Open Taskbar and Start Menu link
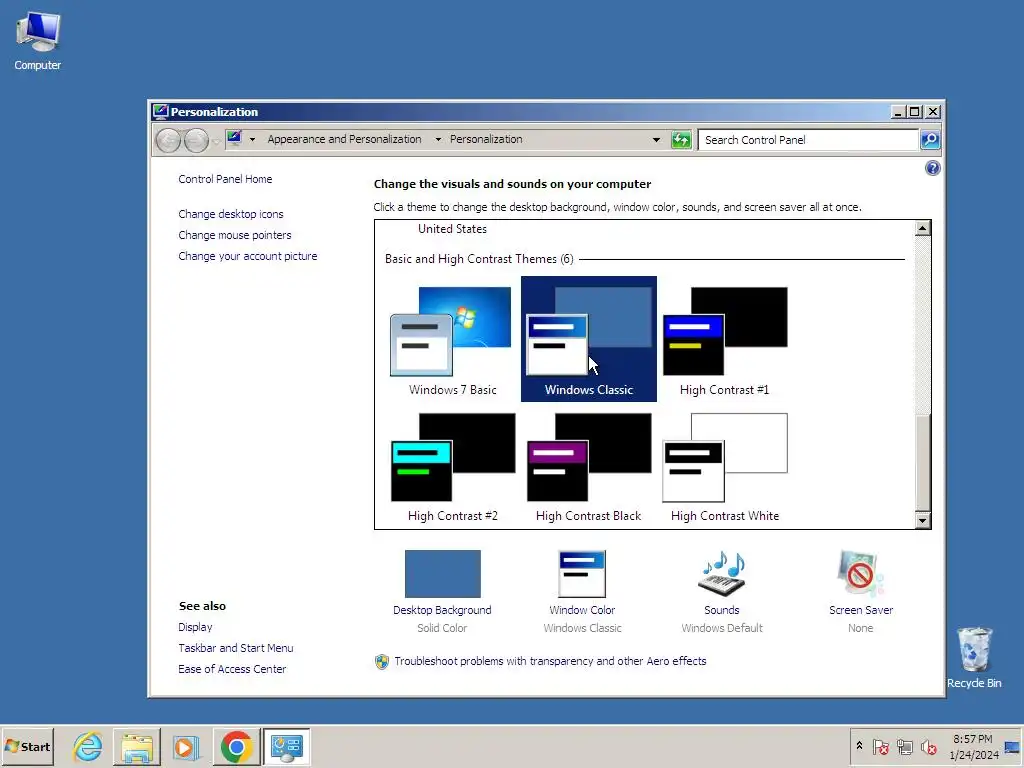Screen dimensions: 1024x768 click(x=236, y=648)
